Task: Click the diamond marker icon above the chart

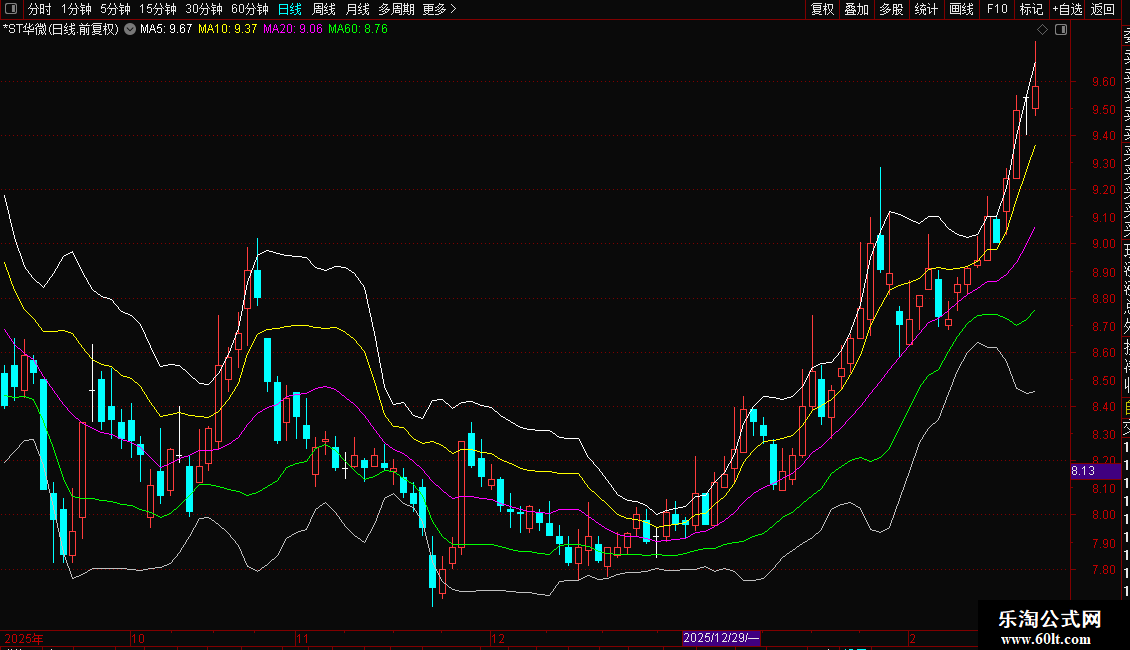Action: [x=1042, y=30]
